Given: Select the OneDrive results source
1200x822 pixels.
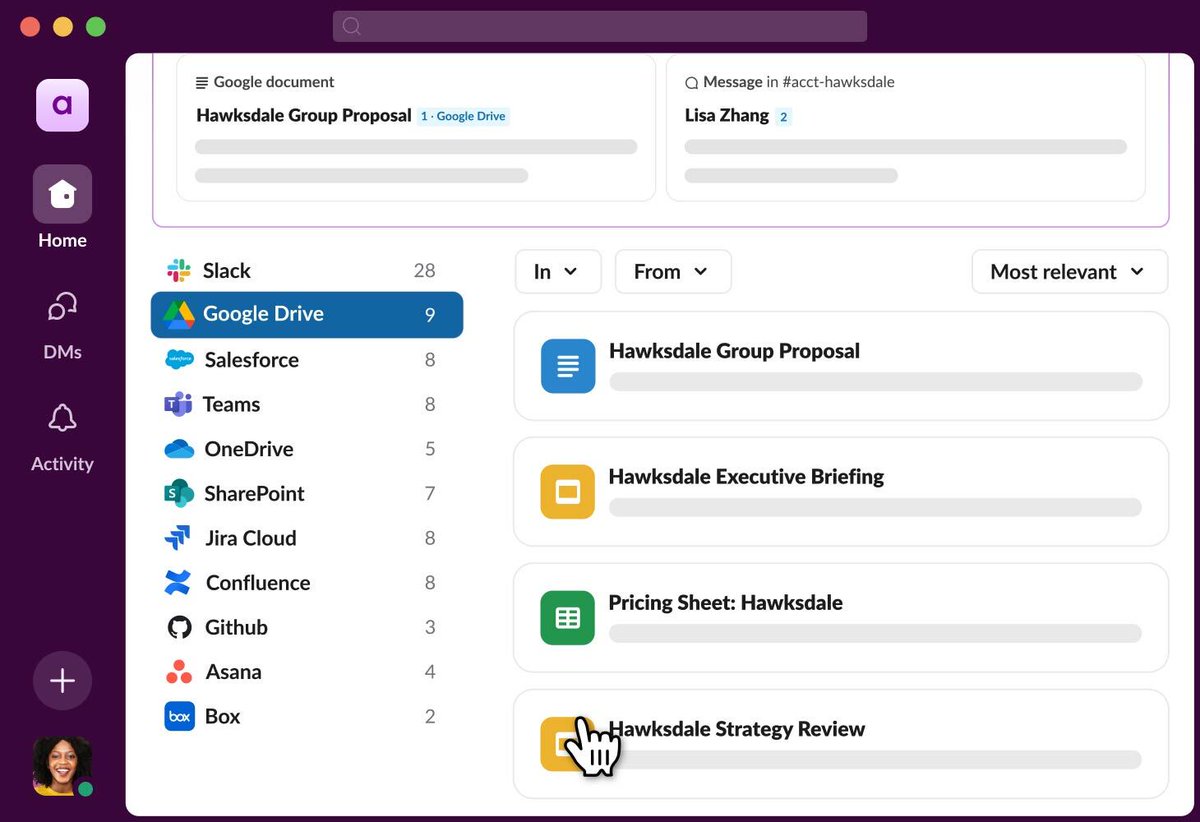Looking at the screenshot, I should click(x=307, y=449).
